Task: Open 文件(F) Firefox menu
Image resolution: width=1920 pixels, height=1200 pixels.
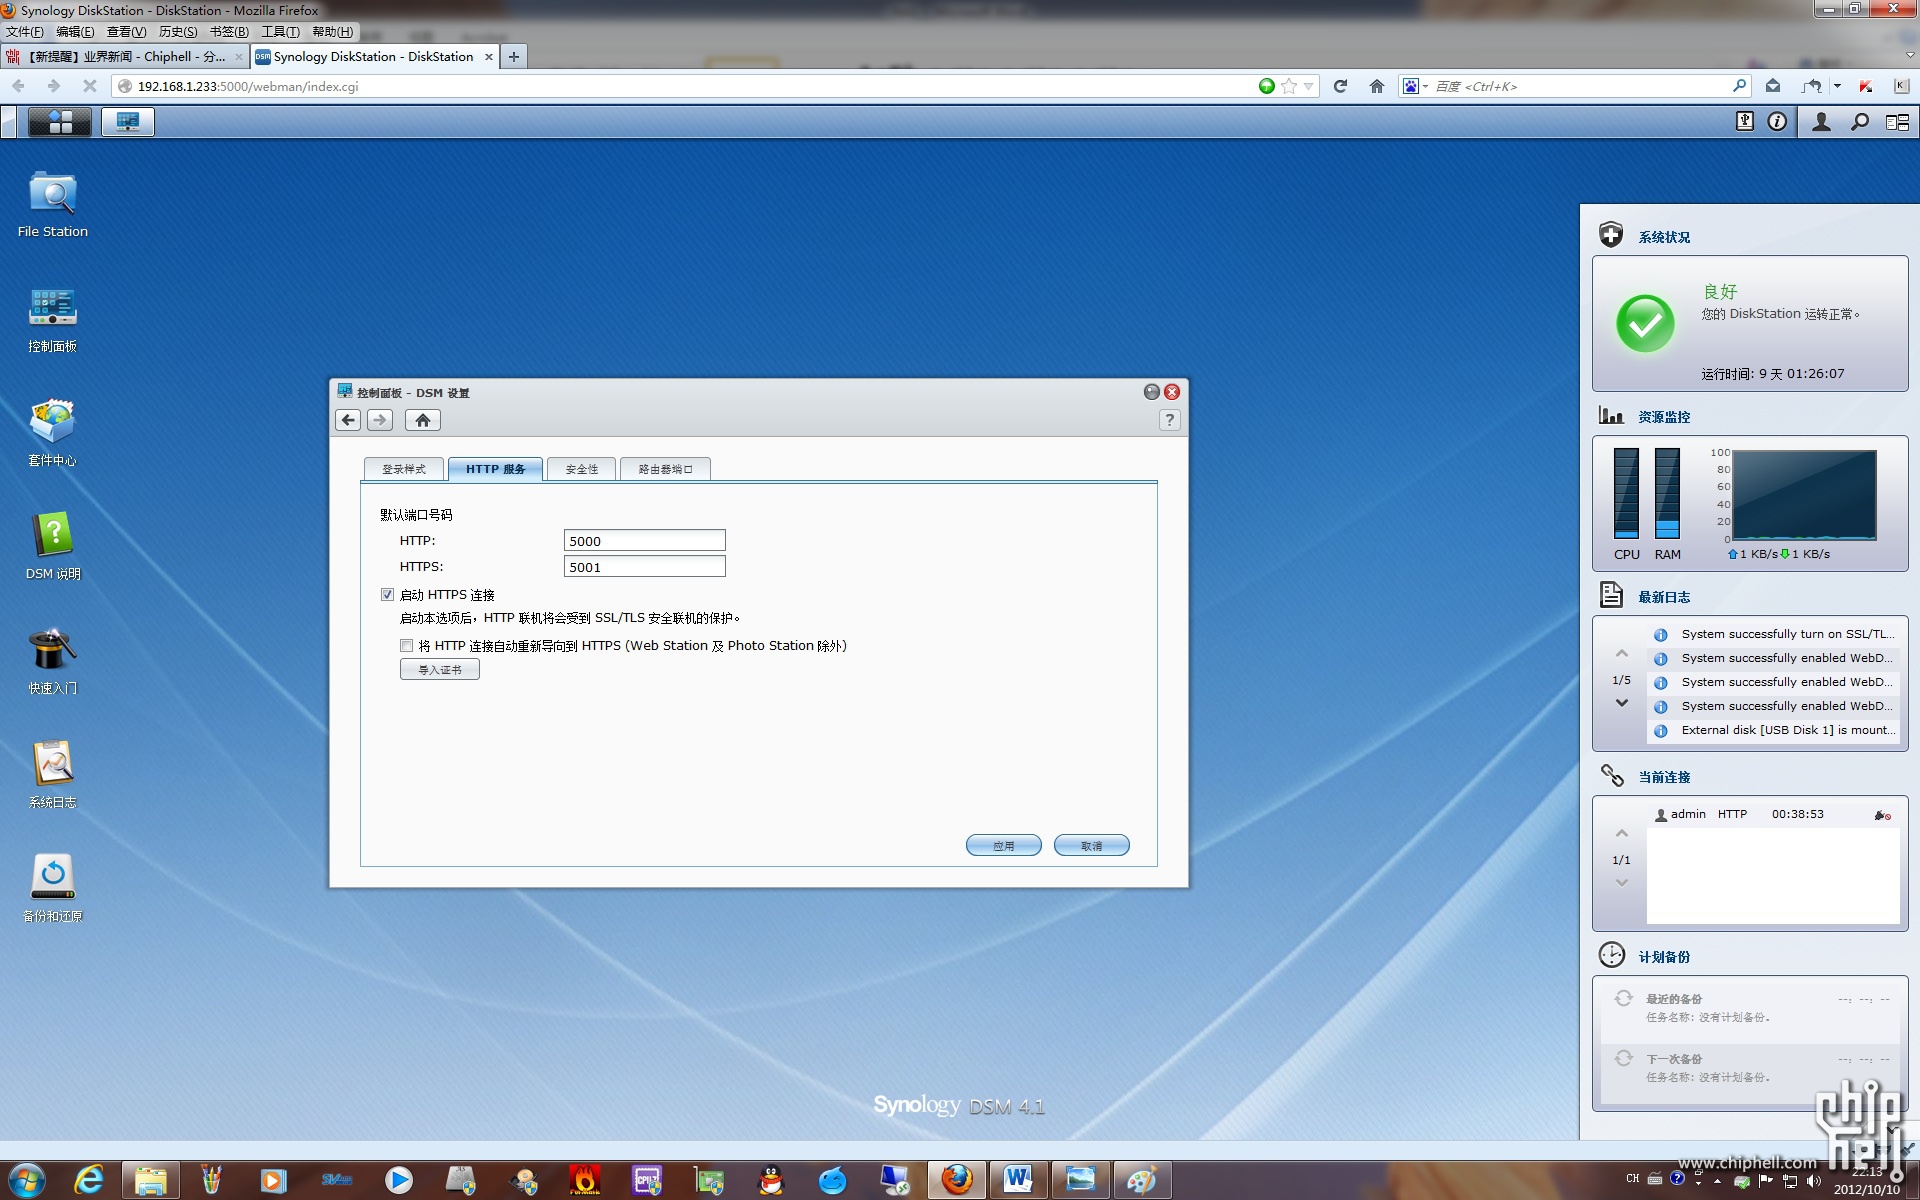Action: coord(25,32)
